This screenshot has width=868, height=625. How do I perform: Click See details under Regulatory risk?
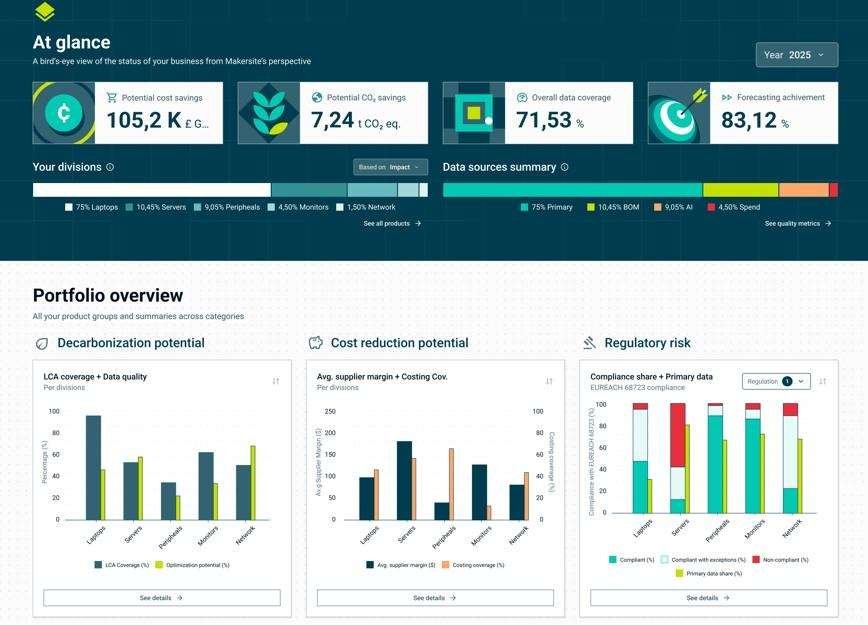pos(708,598)
